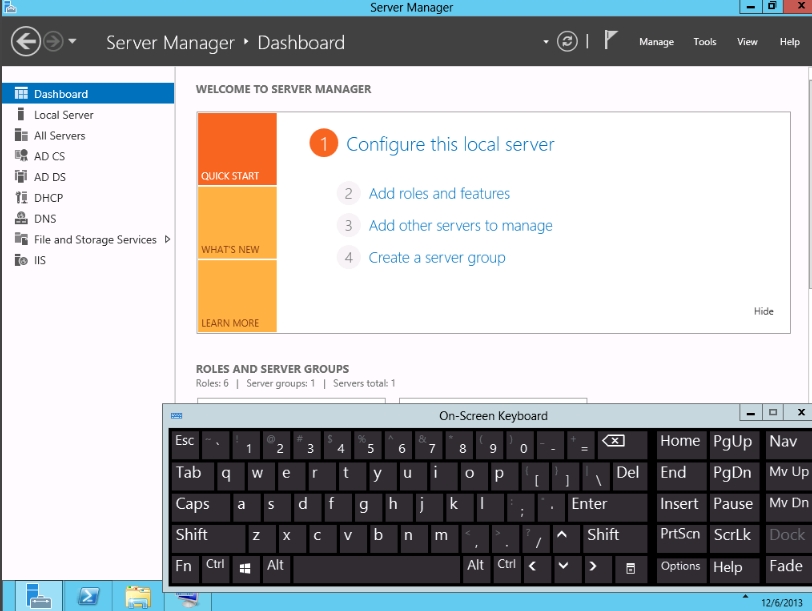Toggle the left Ctrl key
The width and height of the screenshot is (812, 611).
point(215,568)
